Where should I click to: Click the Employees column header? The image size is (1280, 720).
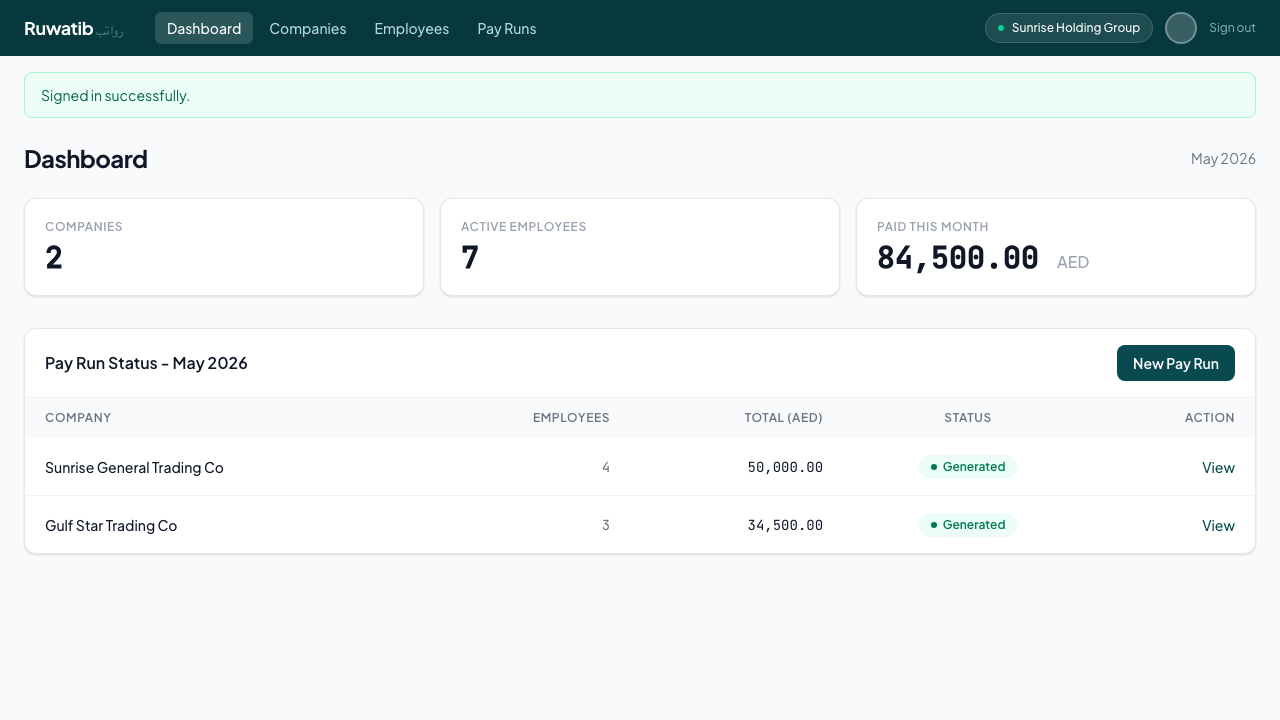(x=571, y=417)
